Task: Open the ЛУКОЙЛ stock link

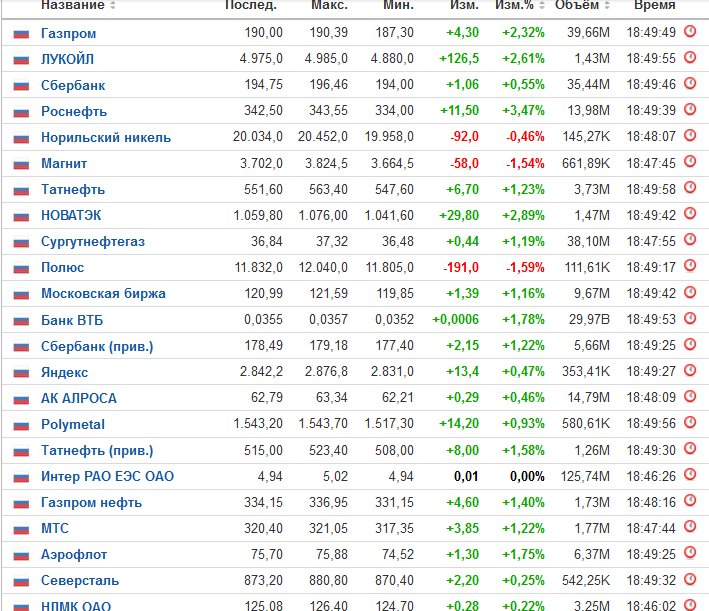Action: coord(67,59)
